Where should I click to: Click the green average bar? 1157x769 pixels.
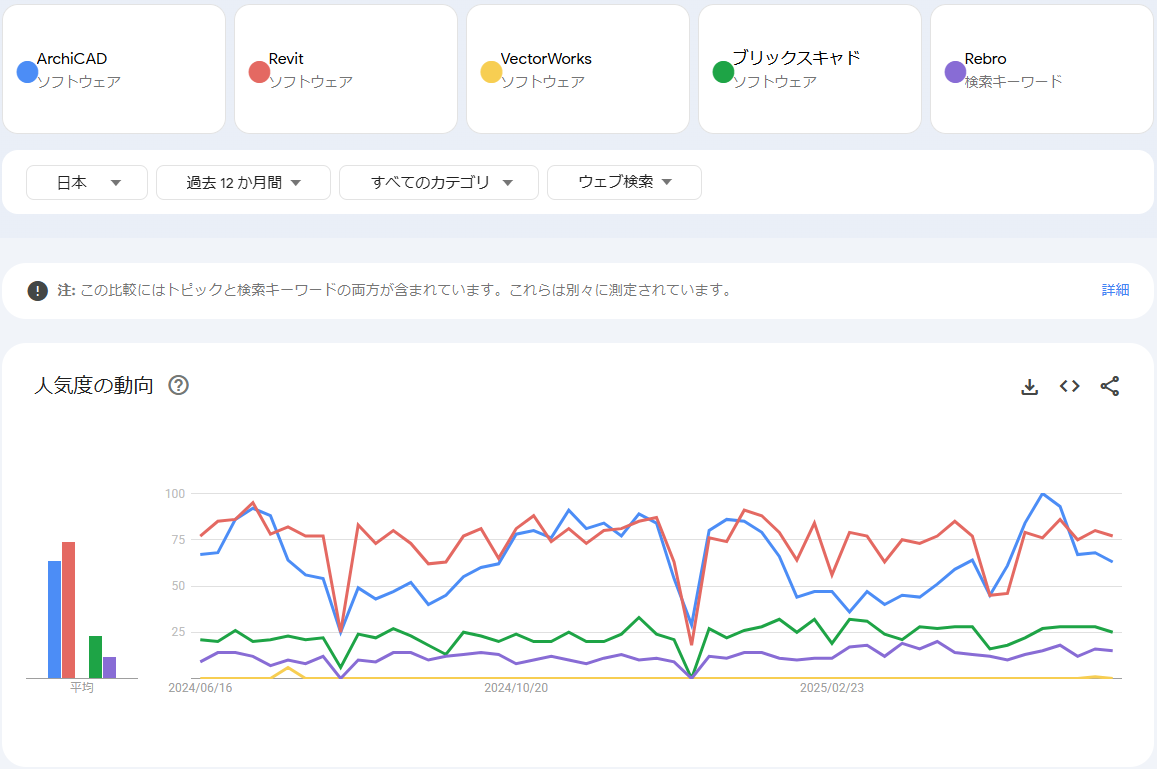click(x=95, y=657)
